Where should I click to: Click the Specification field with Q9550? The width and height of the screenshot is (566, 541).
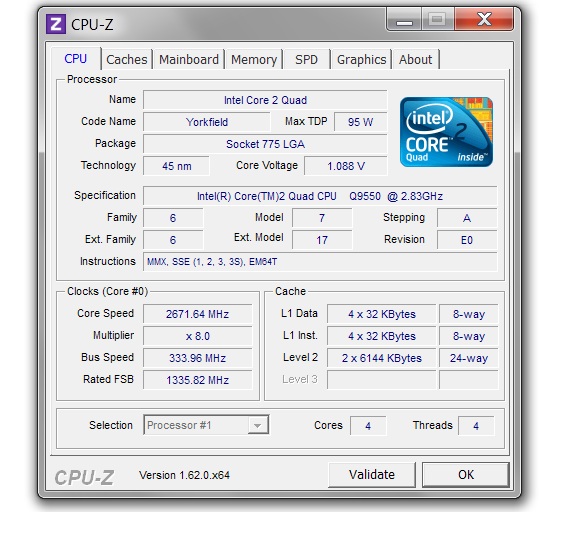320,196
